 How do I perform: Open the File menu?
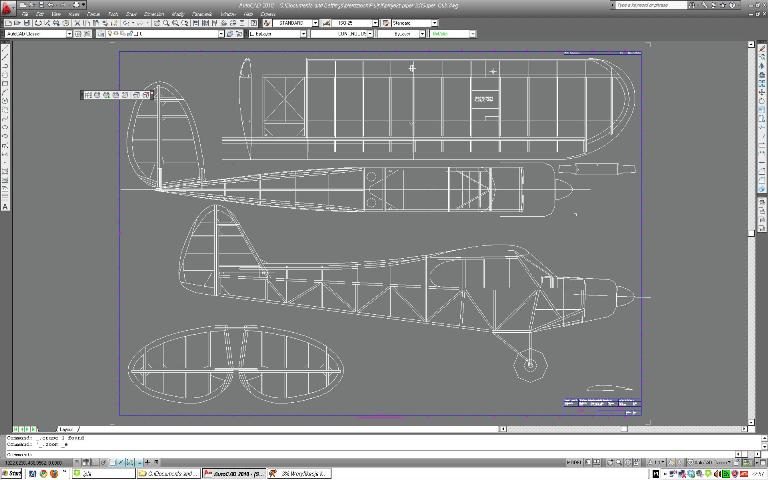click(x=25, y=14)
